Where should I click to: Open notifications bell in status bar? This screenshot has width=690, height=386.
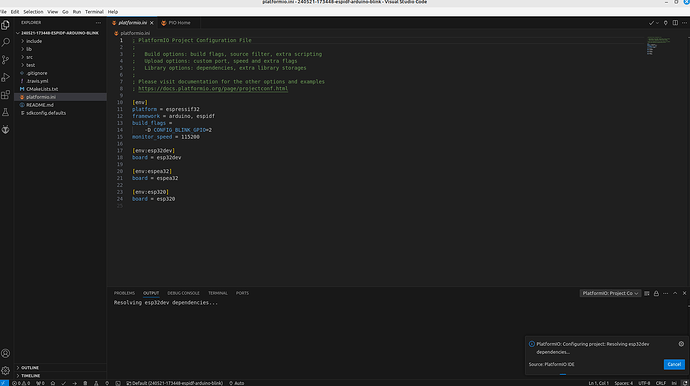(x=685, y=383)
